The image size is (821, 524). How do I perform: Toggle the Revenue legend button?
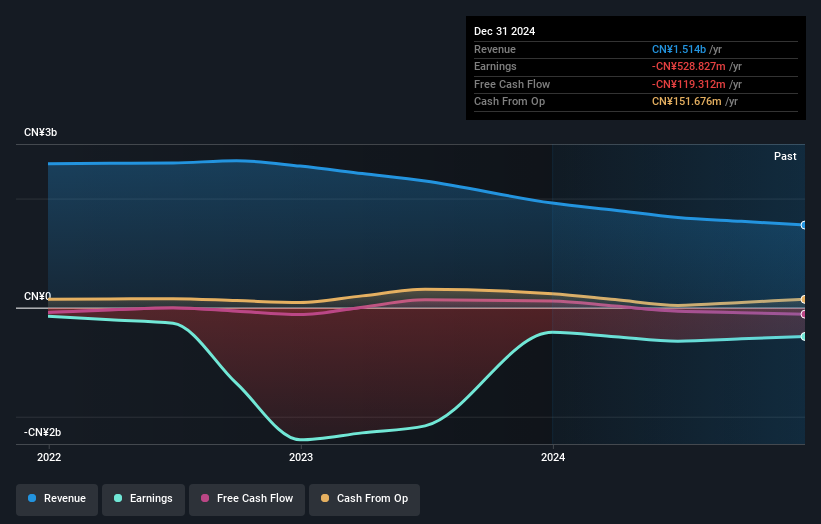pyautogui.click(x=57, y=499)
